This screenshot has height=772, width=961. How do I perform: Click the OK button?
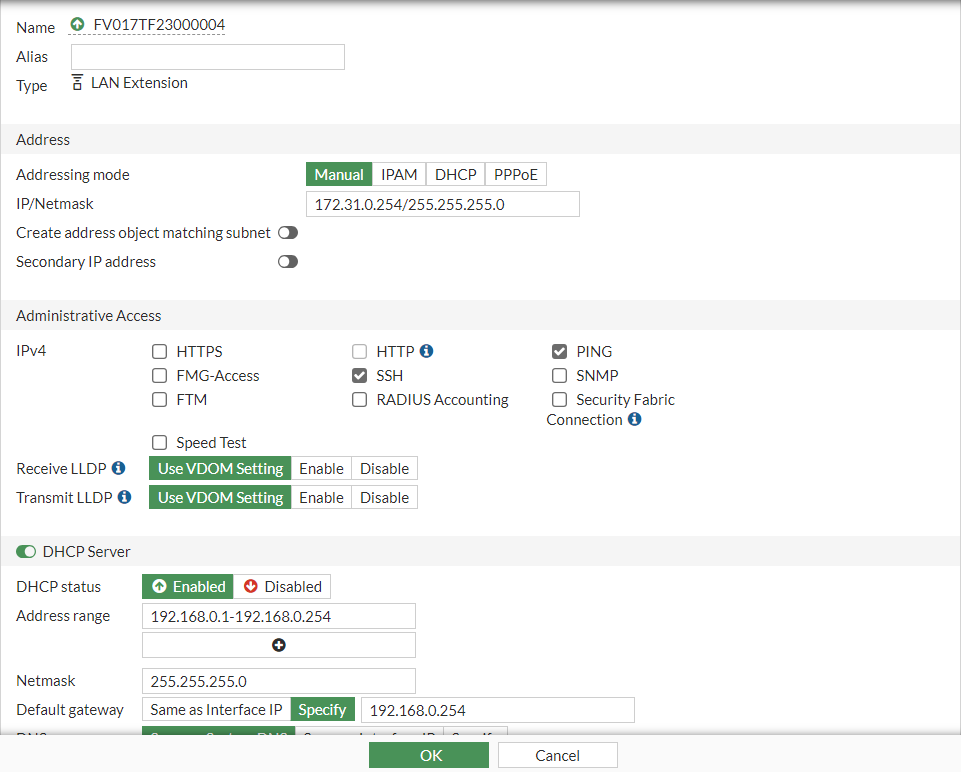coord(431,755)
